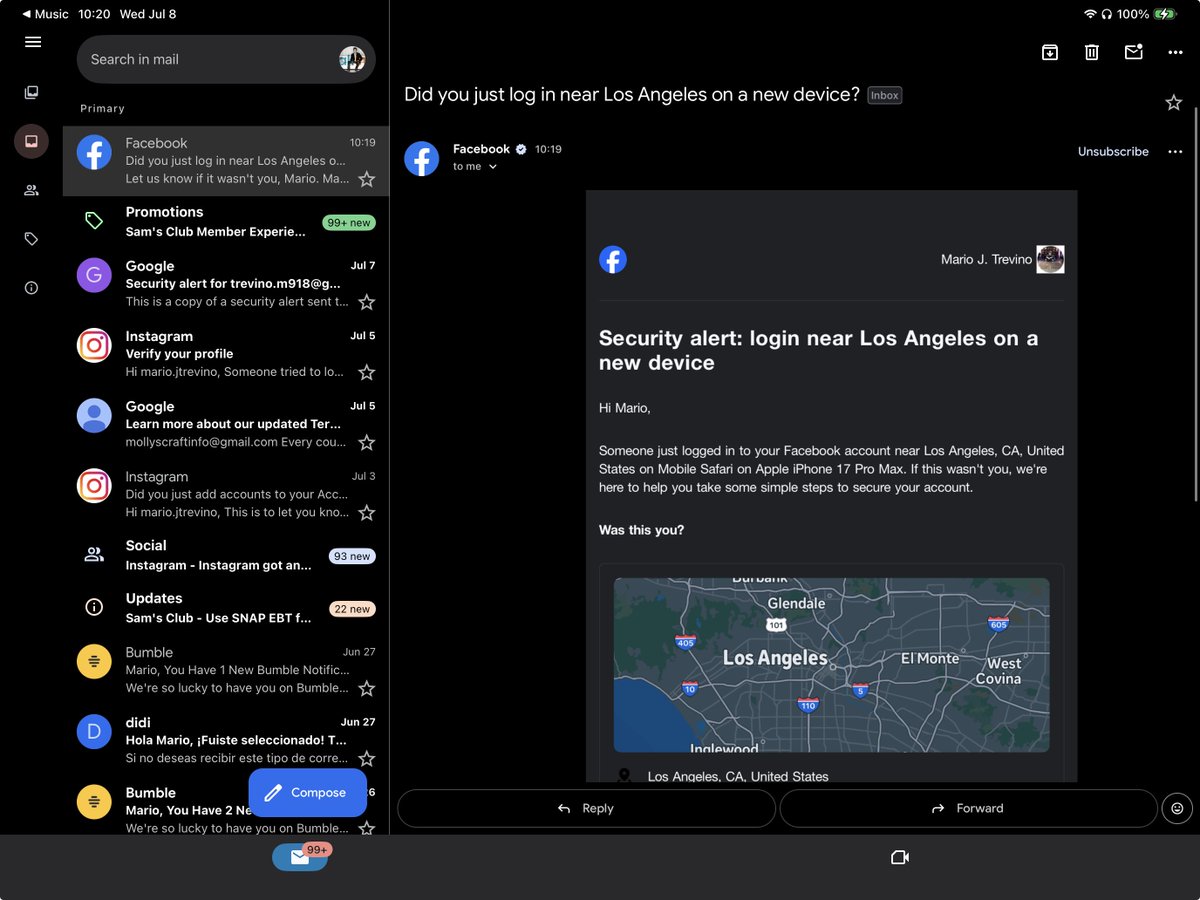This screenshot has width=1200, height=900.
Task: Star the didi email
Action: [367, 758]
